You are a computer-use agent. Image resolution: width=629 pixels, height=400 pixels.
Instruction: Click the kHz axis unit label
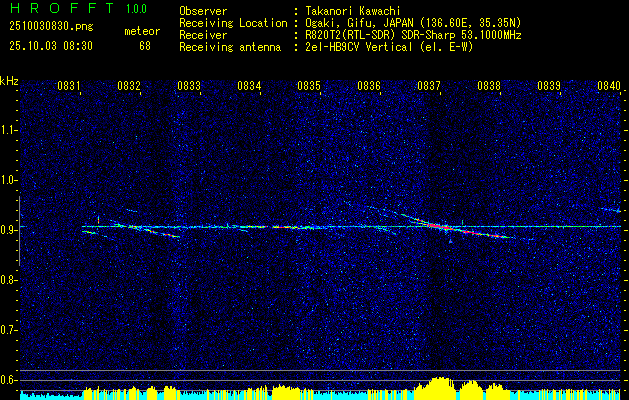(9, 81)
